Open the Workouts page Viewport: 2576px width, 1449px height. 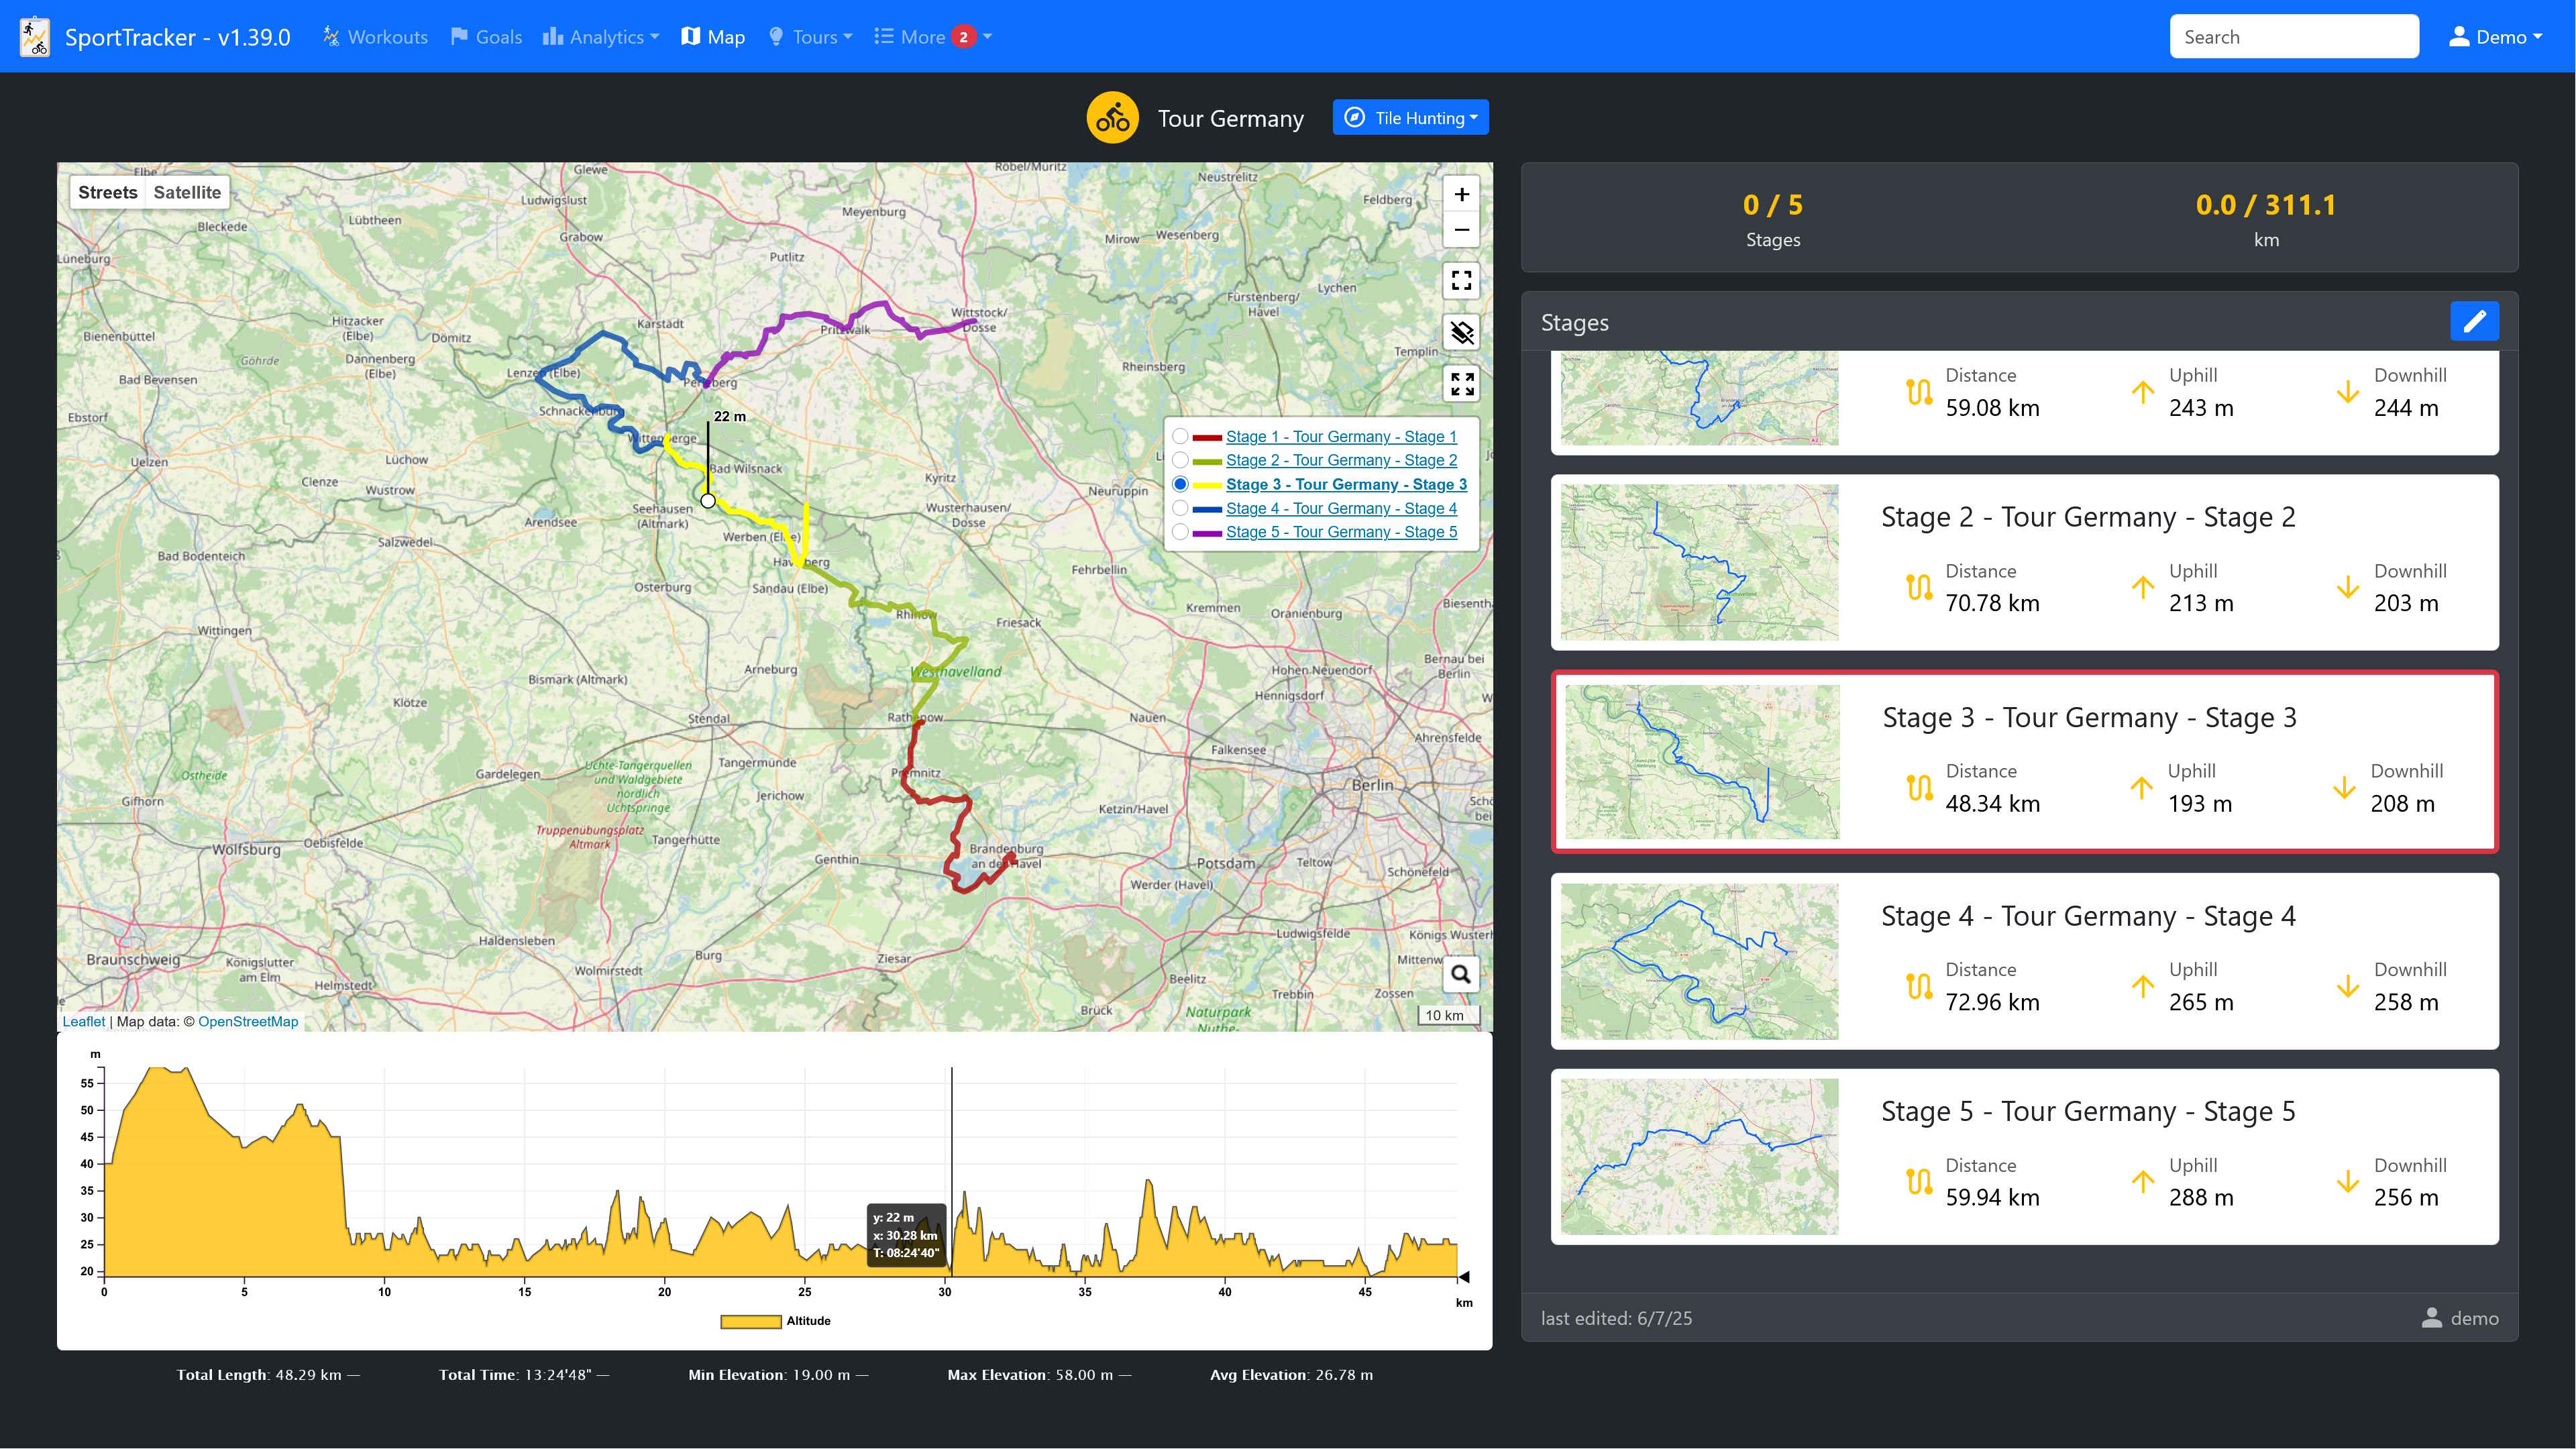(x=375, y=37)
